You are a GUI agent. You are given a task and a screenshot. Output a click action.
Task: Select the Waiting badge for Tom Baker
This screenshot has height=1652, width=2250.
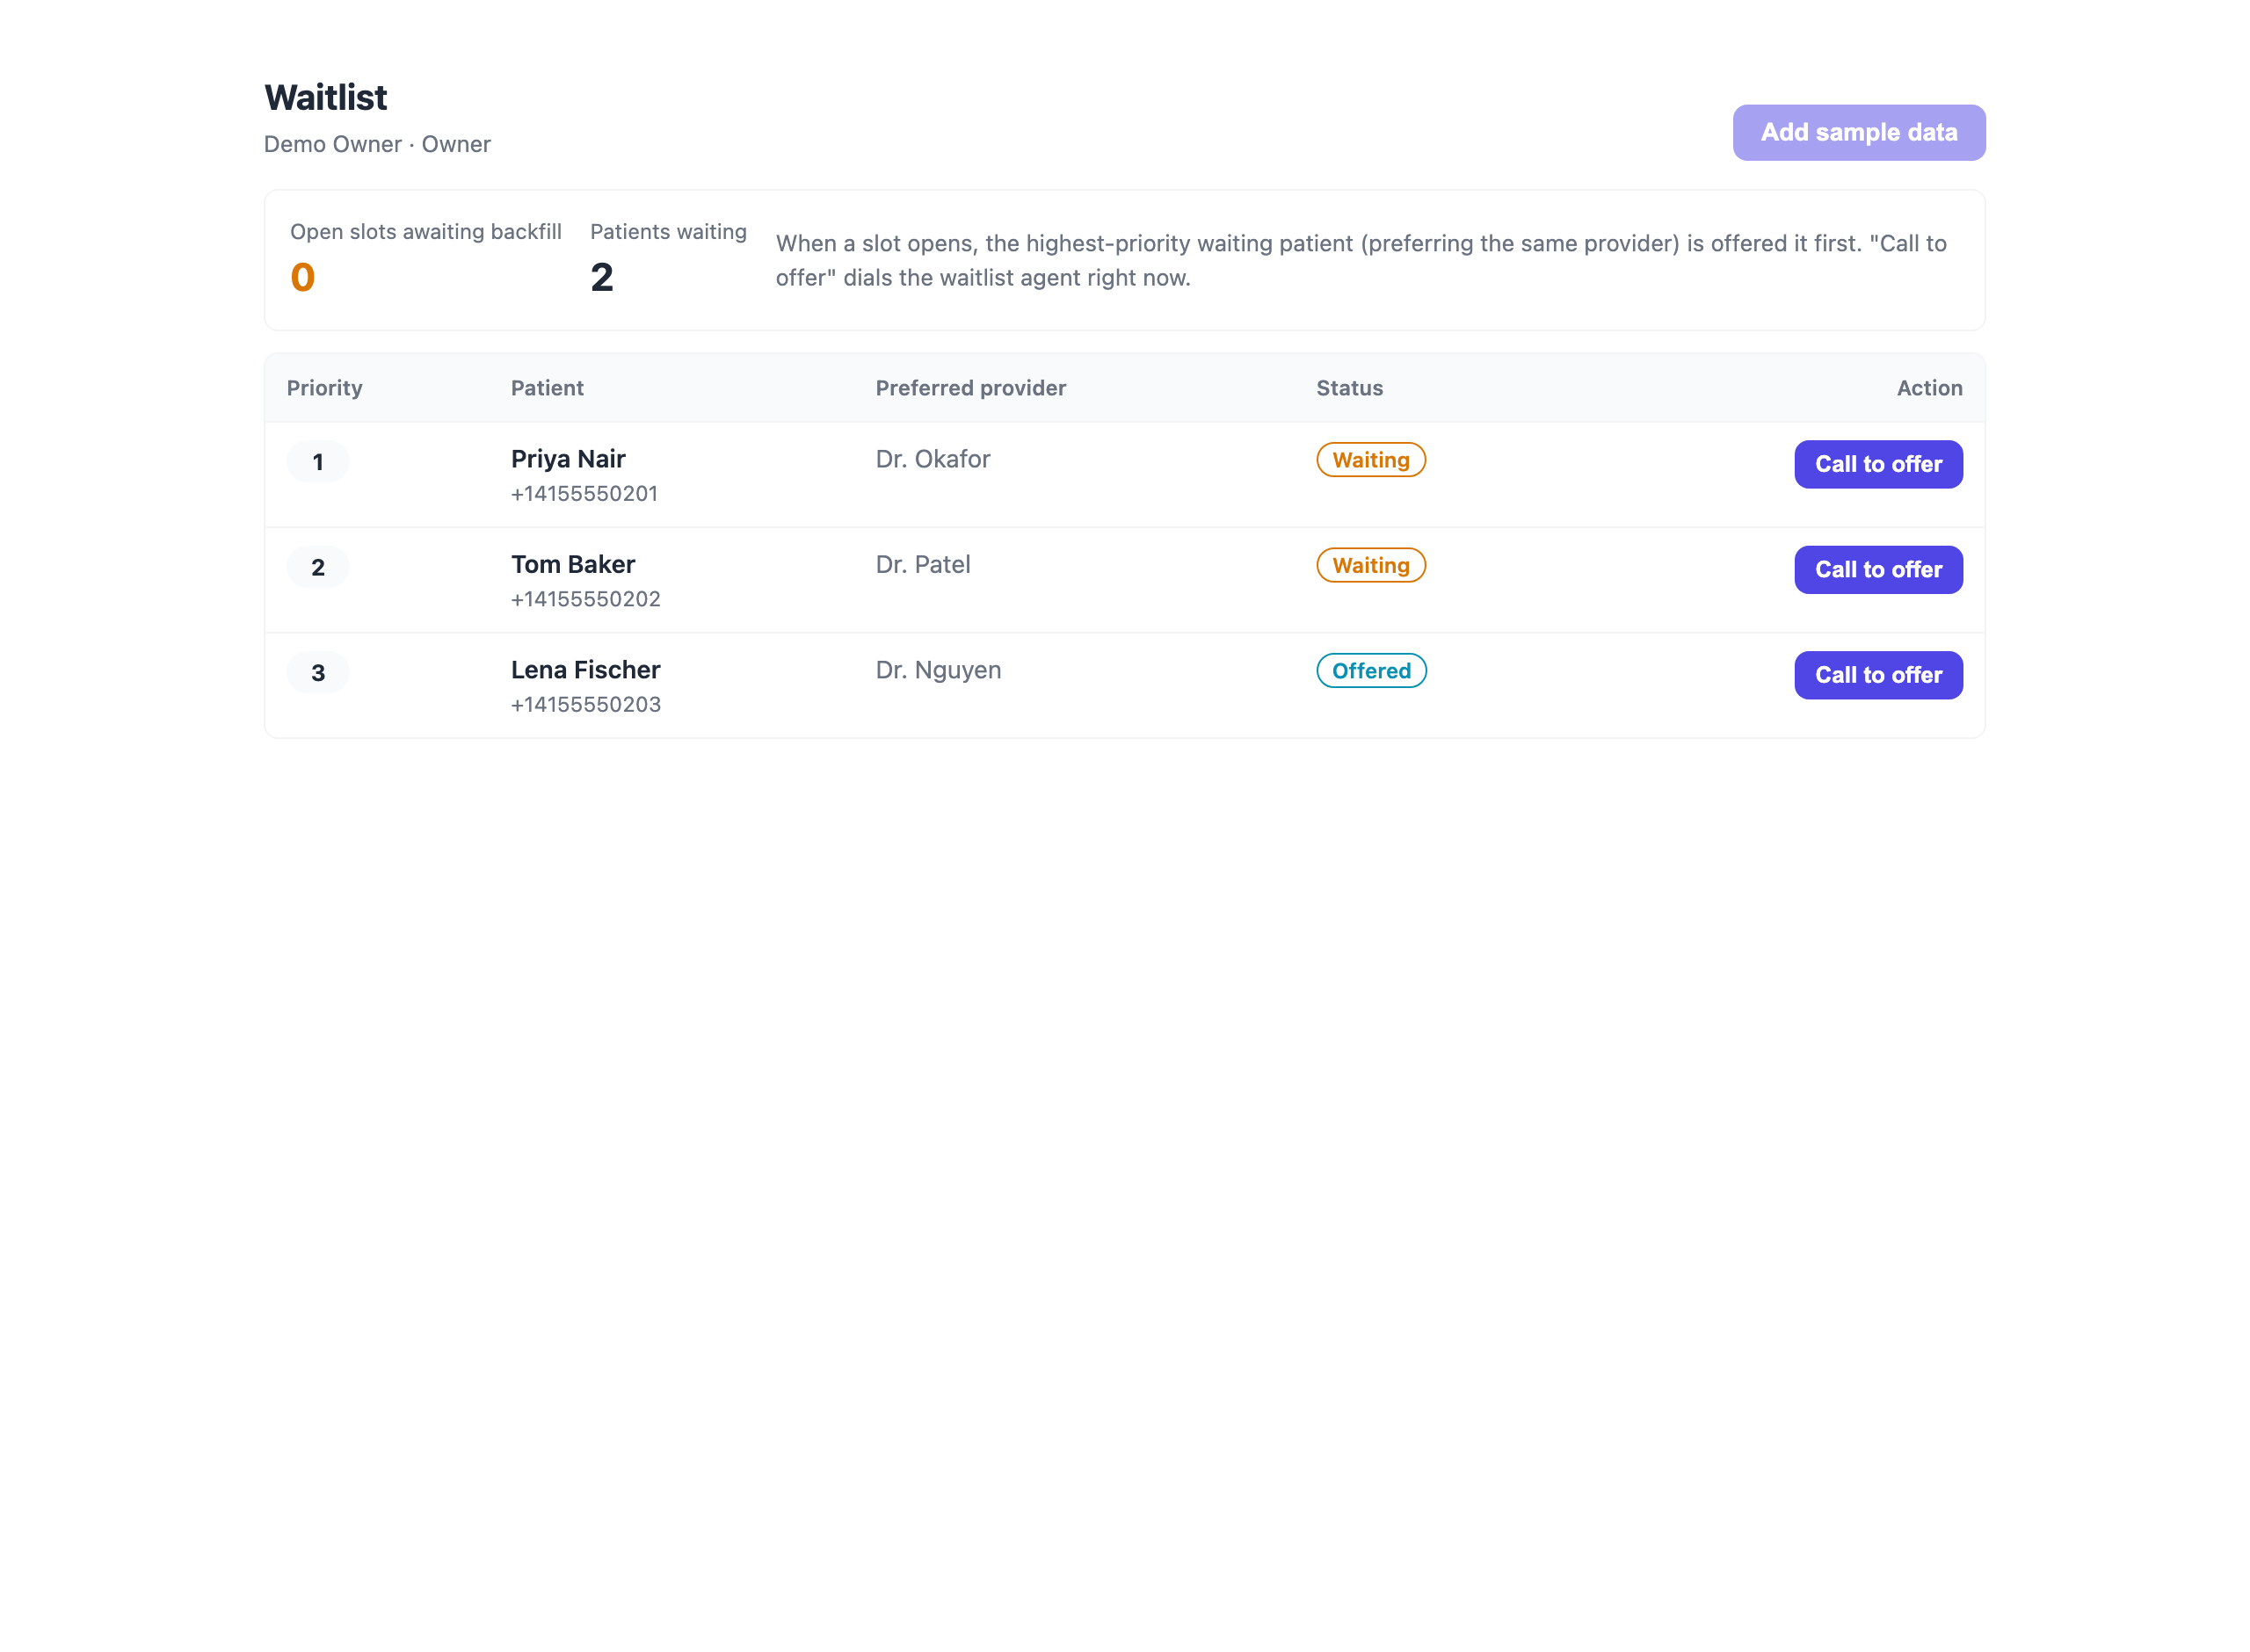pyautogui.click(x=1370, y=565)
